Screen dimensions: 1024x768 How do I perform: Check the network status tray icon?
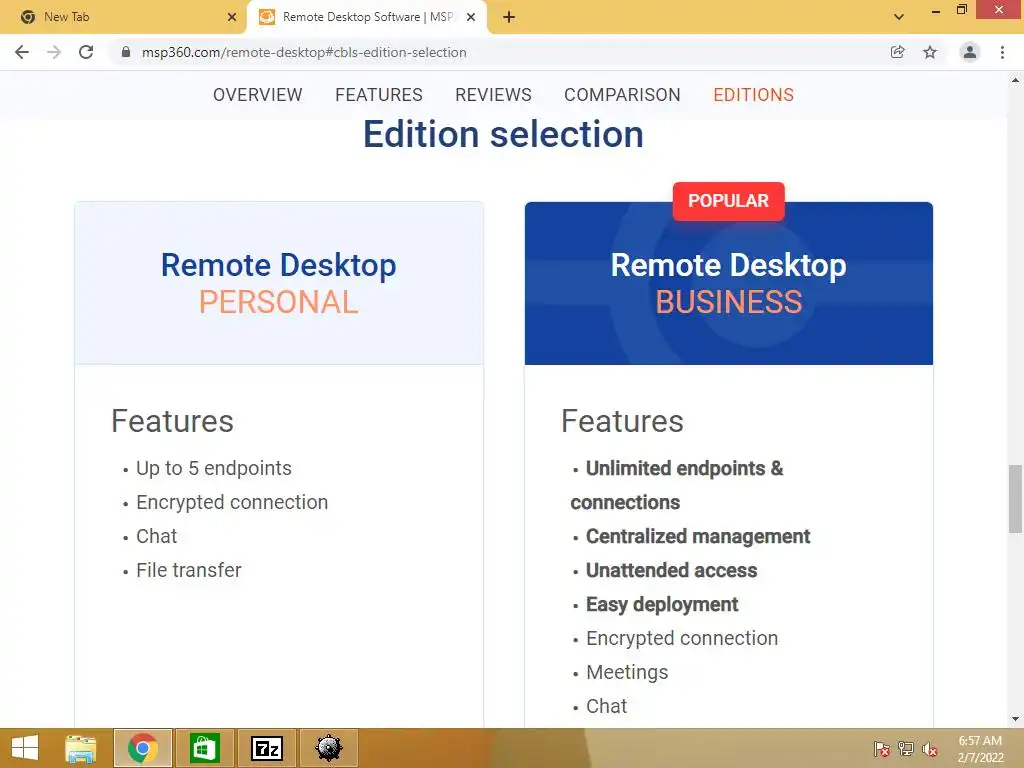click(906, 748)
